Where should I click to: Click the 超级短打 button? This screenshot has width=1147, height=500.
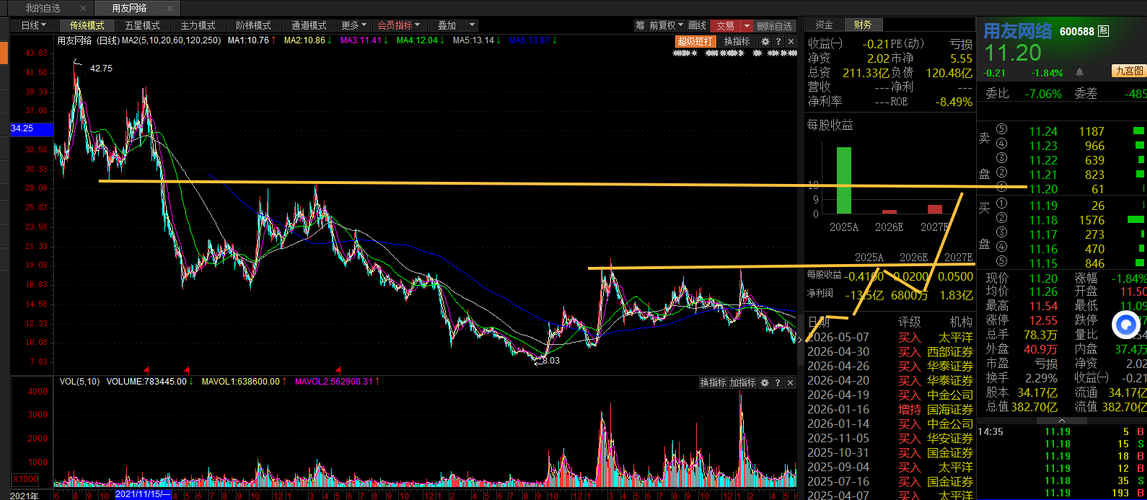pos(696,41)
